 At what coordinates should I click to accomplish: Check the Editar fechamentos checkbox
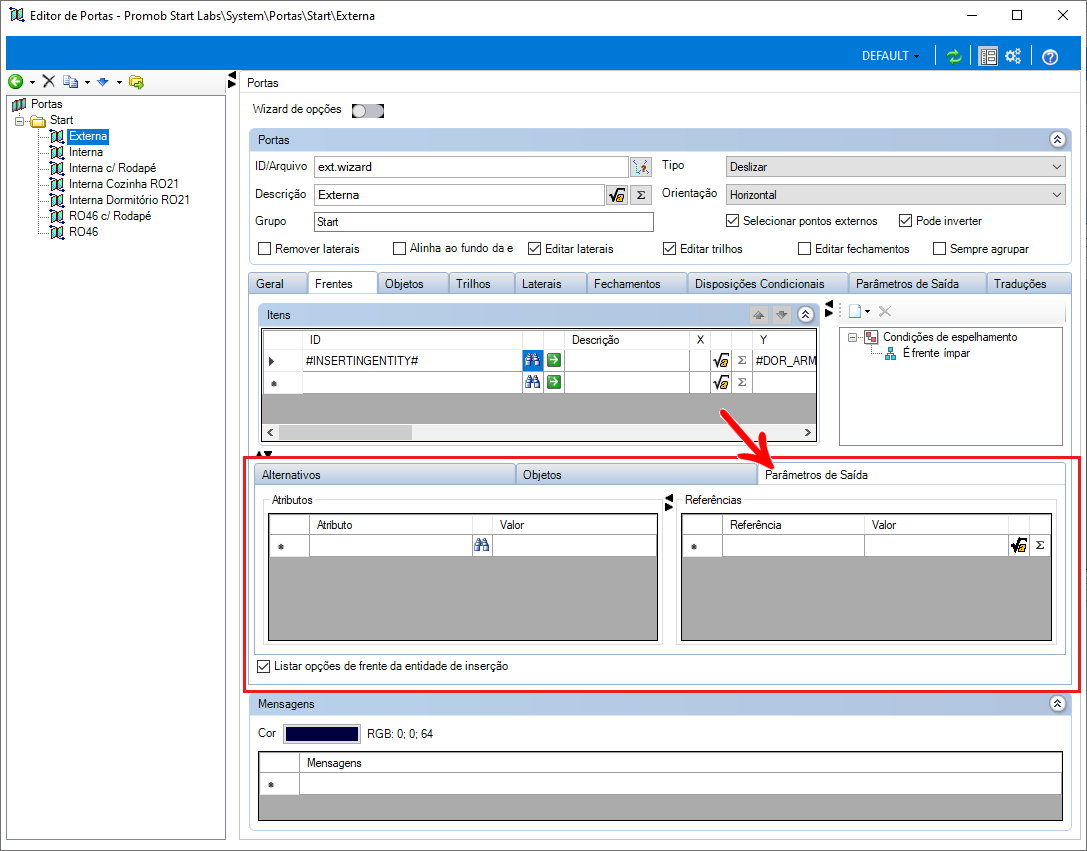click(x=804, y=248)
